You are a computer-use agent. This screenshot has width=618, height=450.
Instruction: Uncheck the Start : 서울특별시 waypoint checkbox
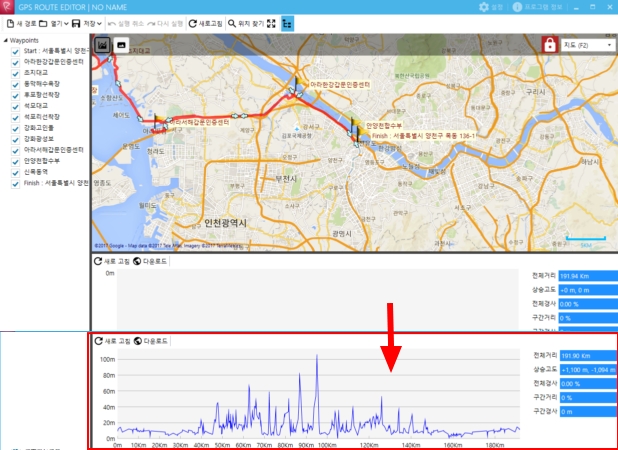tap(15, 51)
